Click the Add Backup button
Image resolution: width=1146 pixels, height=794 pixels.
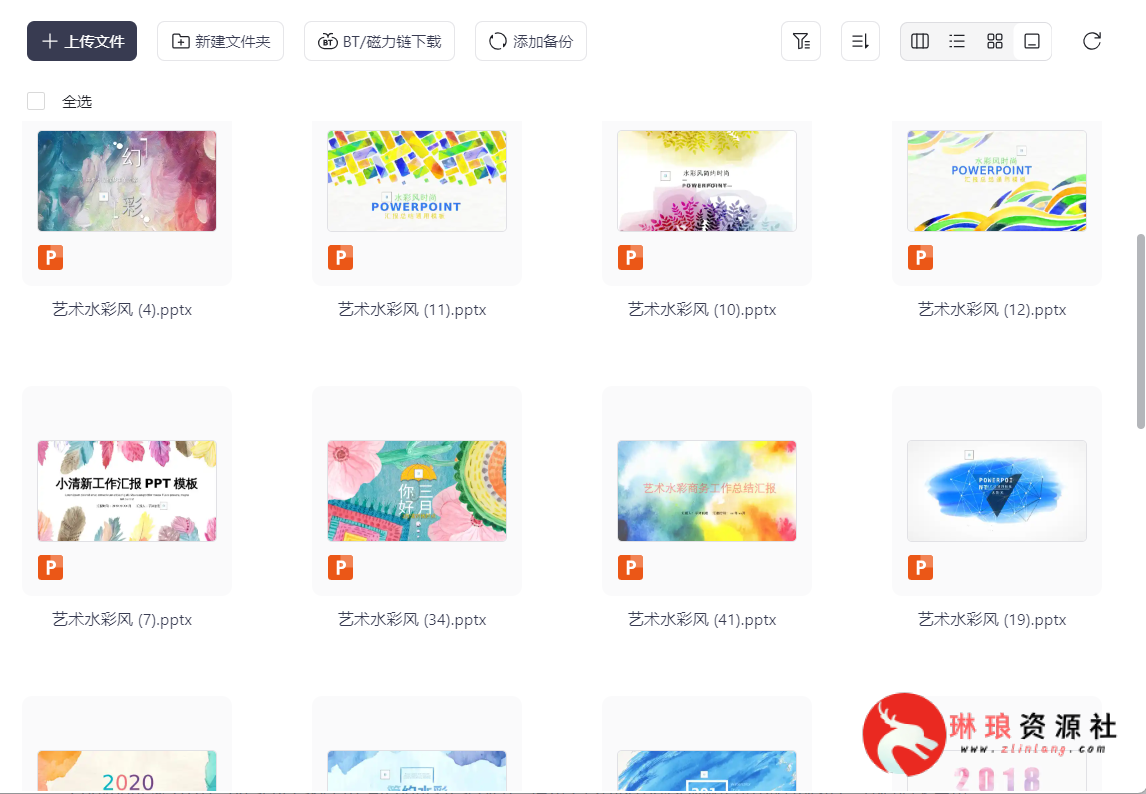[x=531, y=41]
